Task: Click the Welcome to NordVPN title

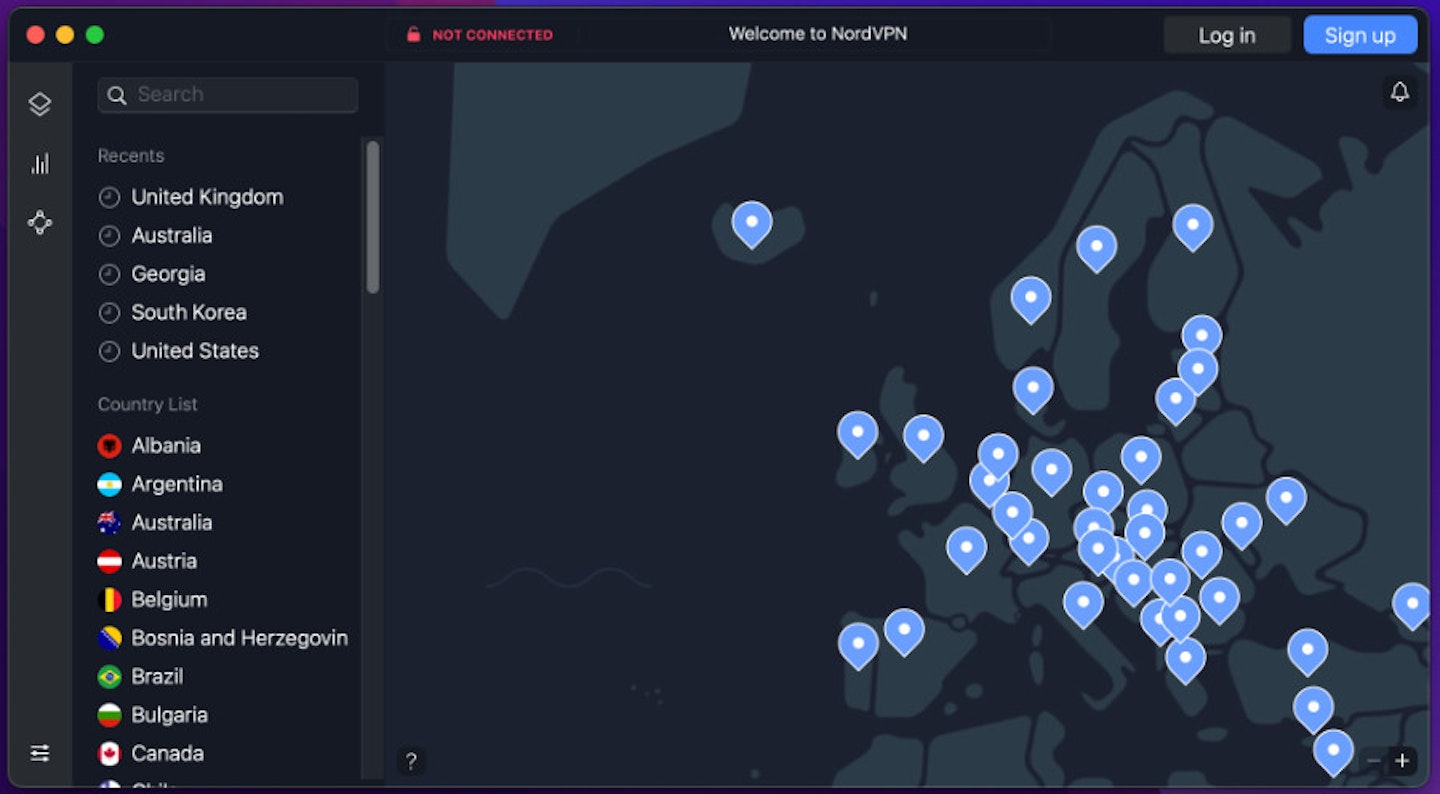Action: (x=818, y=34)
